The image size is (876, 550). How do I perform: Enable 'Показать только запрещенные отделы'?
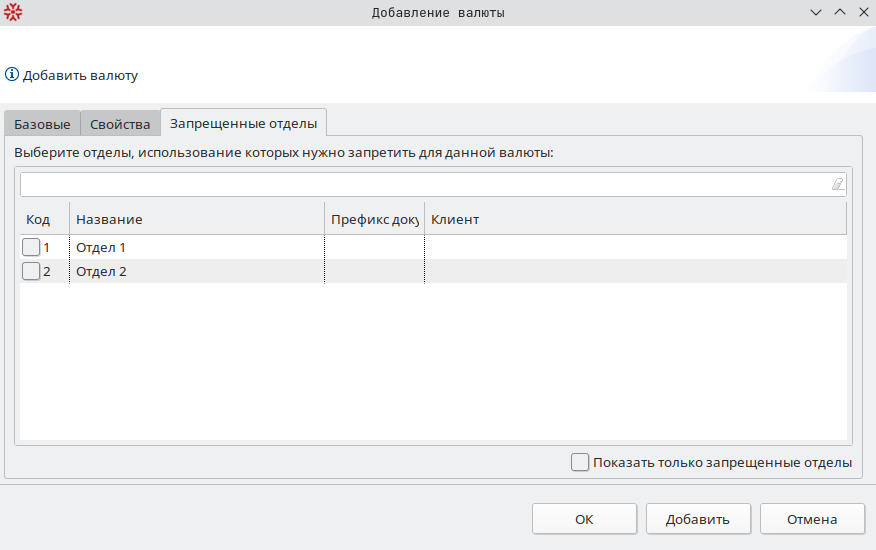click(x=580, y=462)
